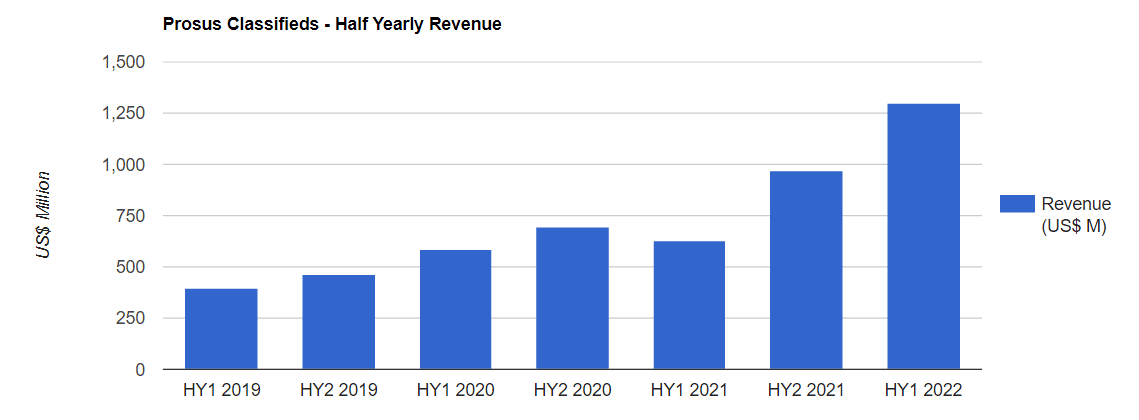This screenshot has width=1139, height=420.
Task: Click the HY1 2022 x-axis label
Action: pos(923,390)
